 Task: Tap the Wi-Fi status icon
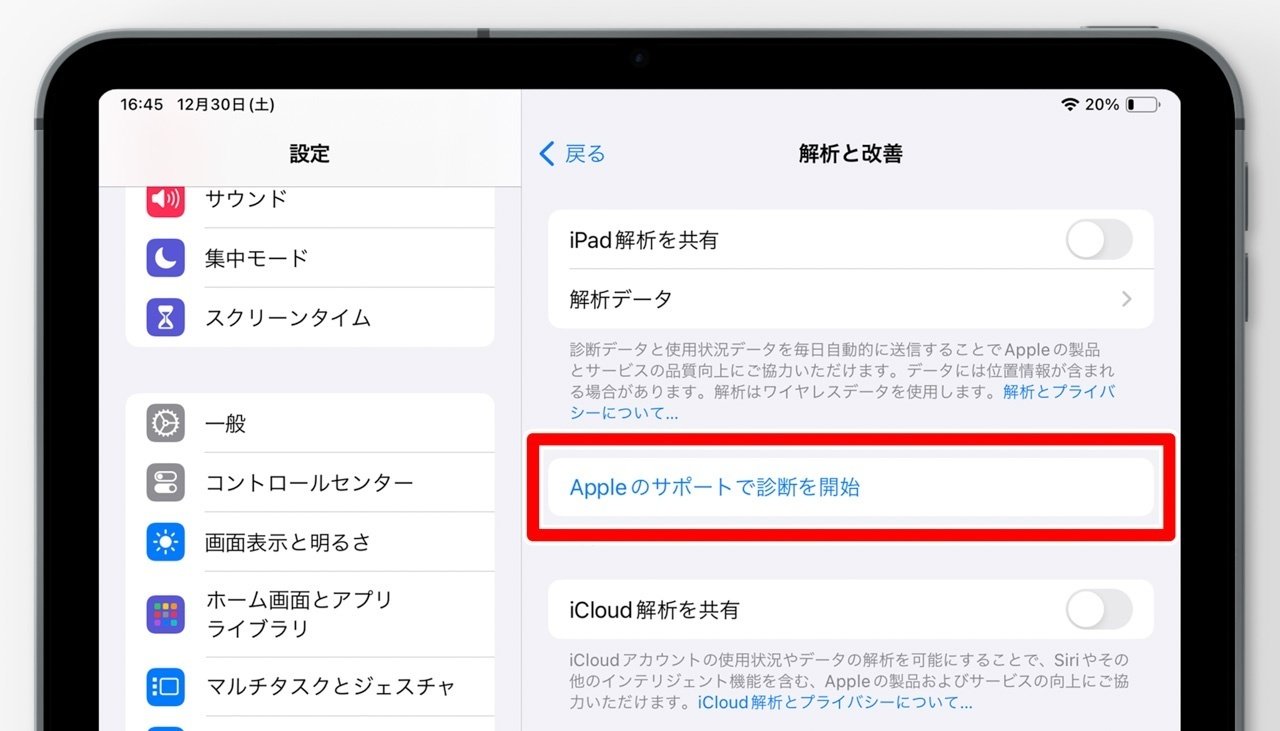tap(1070, 105)
